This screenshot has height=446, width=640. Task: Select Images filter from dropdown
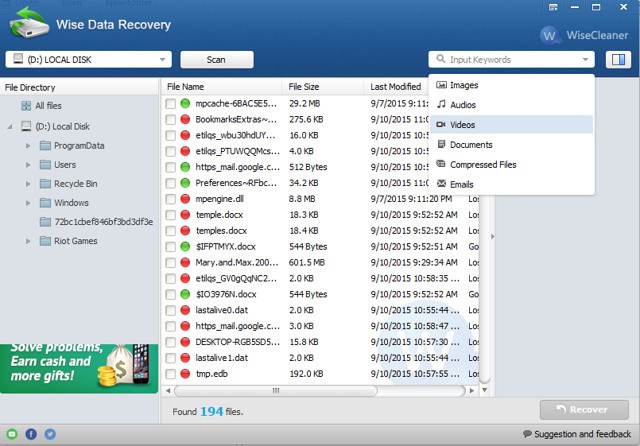tap(511, 85)
